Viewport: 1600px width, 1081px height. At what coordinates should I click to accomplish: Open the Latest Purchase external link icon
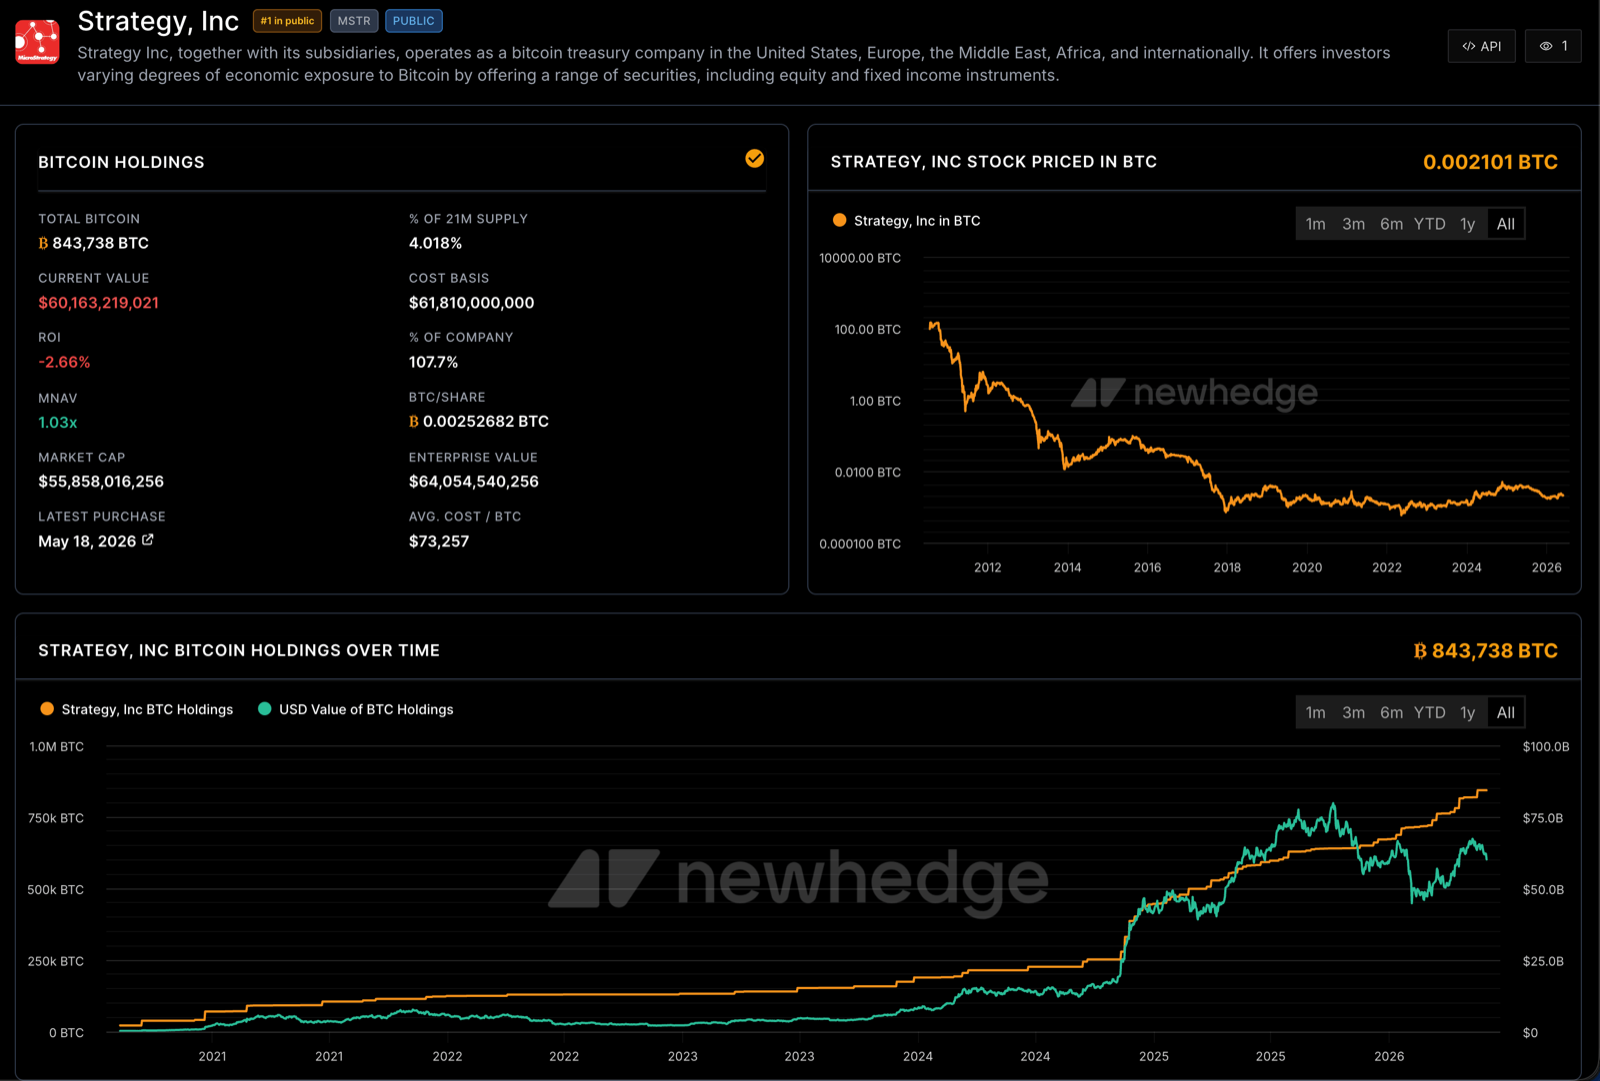coord(148,540)
